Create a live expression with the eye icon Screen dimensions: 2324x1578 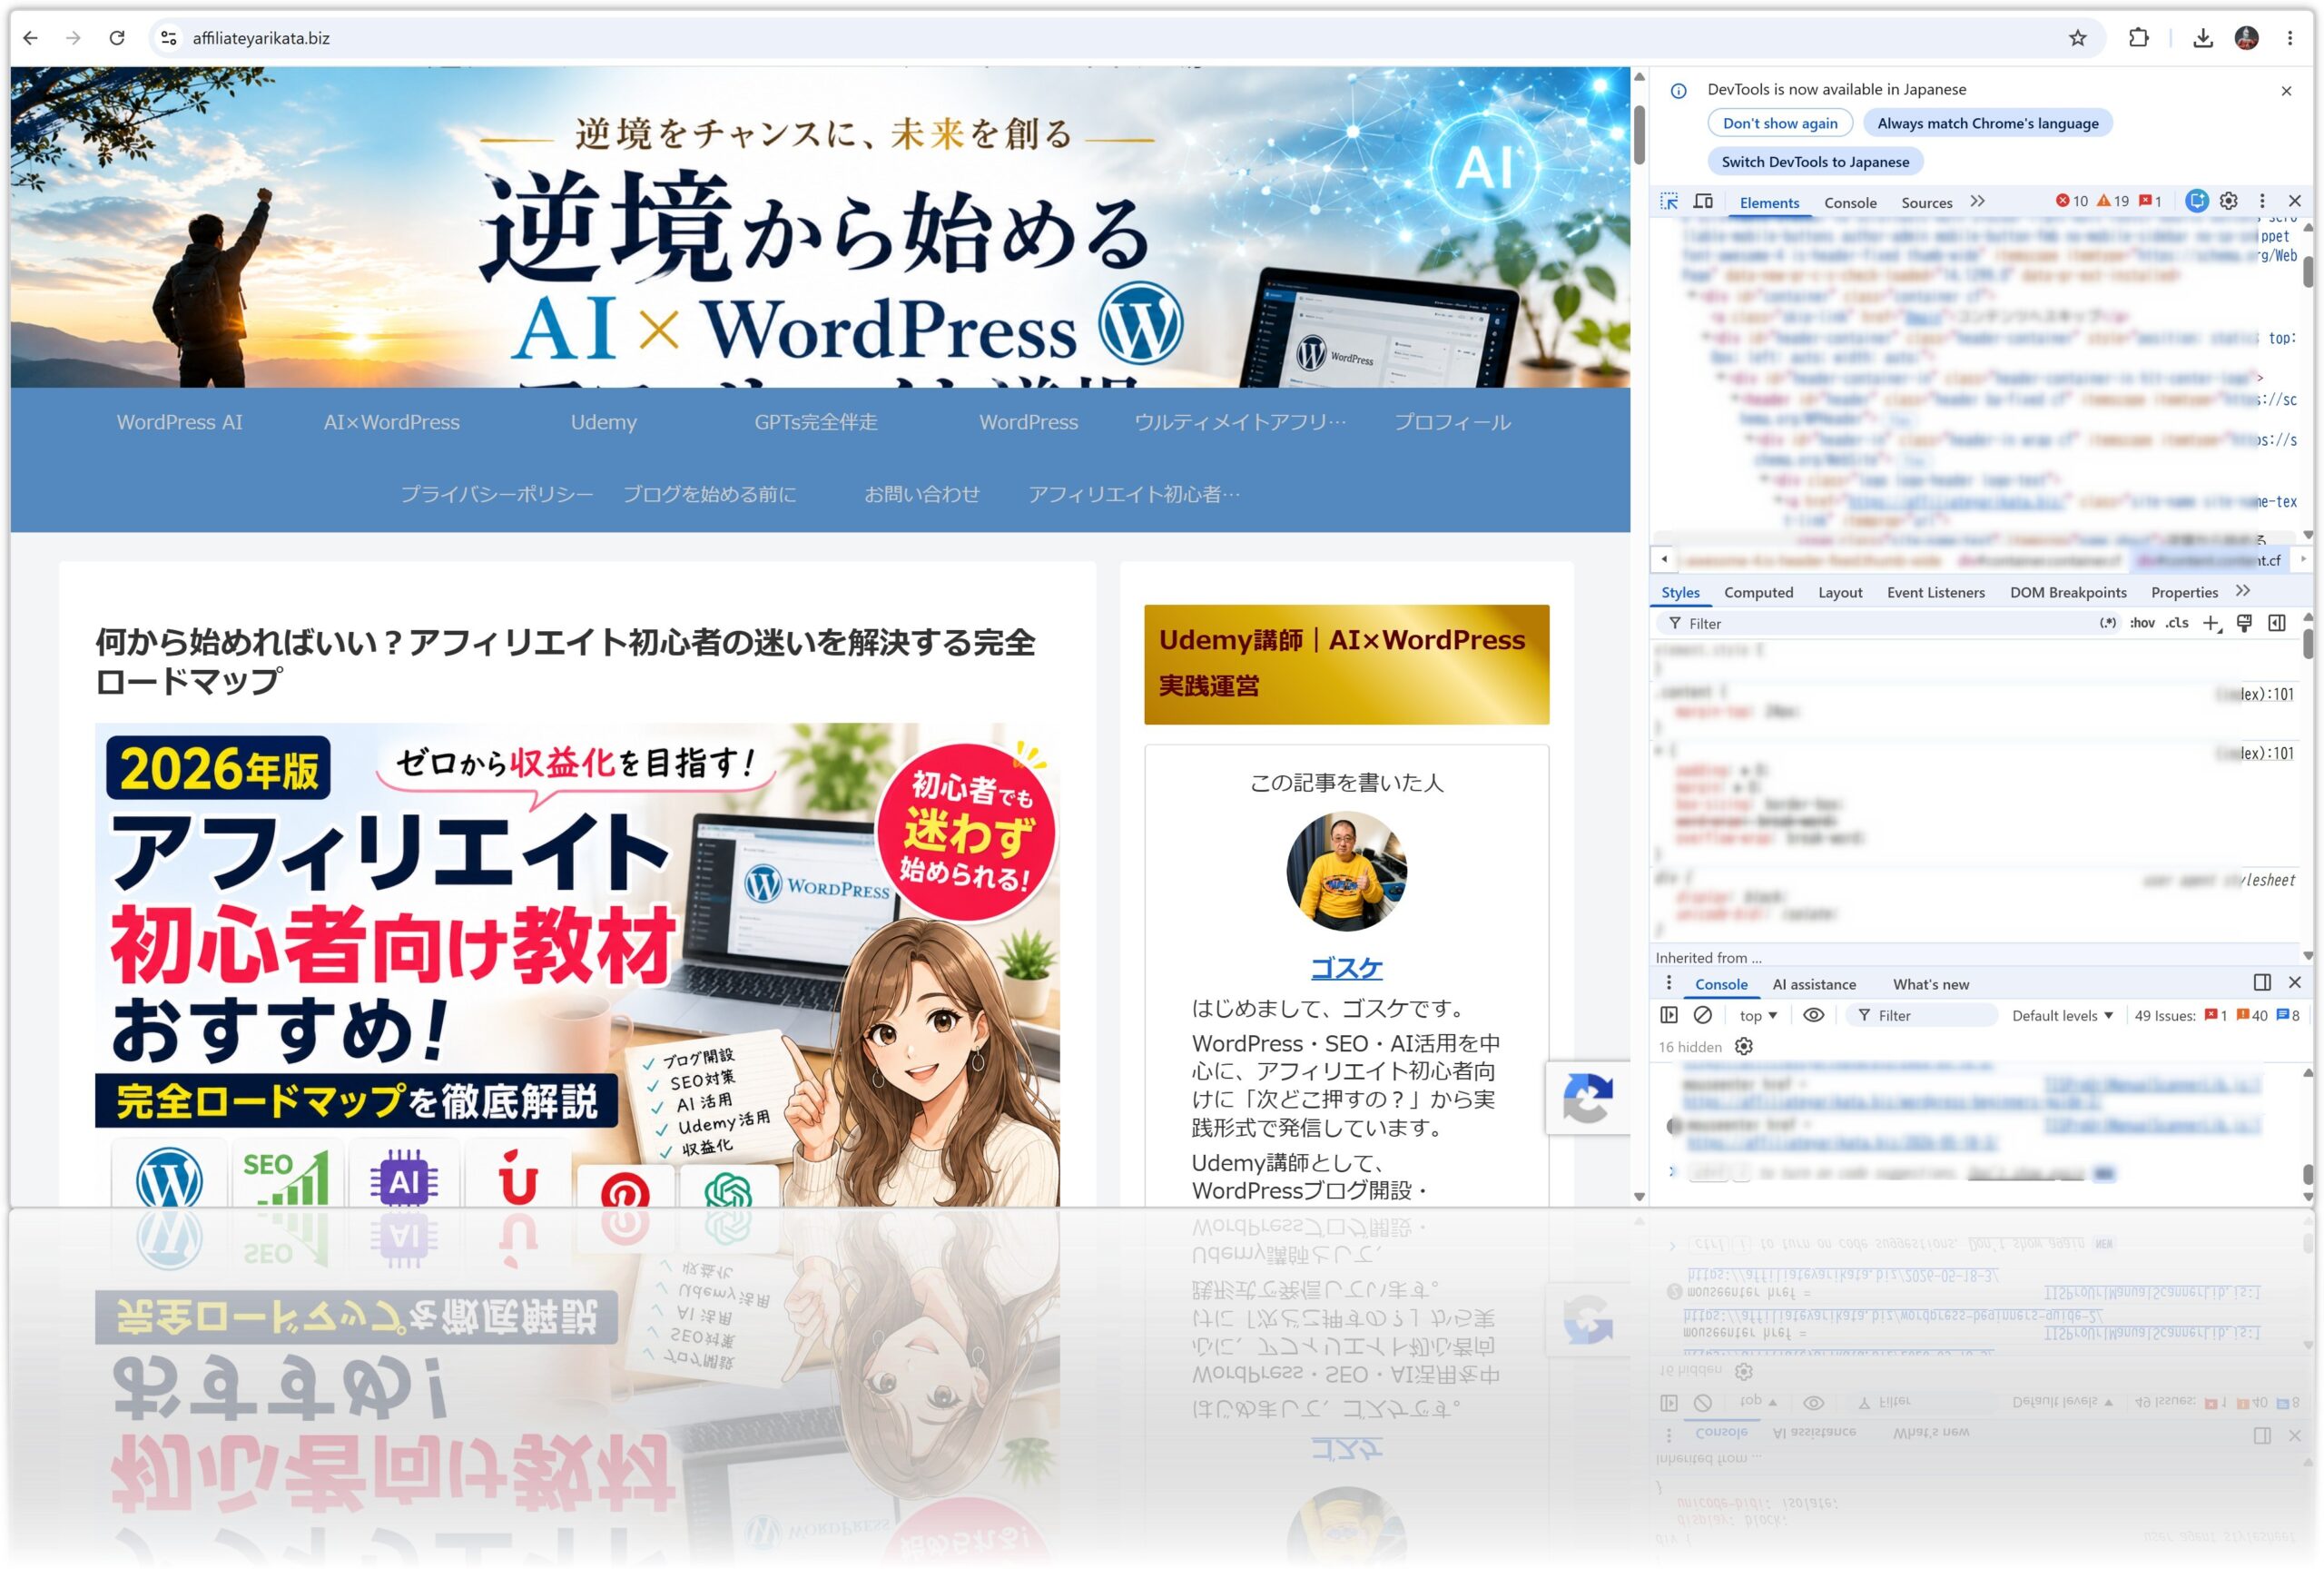click(x=1813, y=1014)
